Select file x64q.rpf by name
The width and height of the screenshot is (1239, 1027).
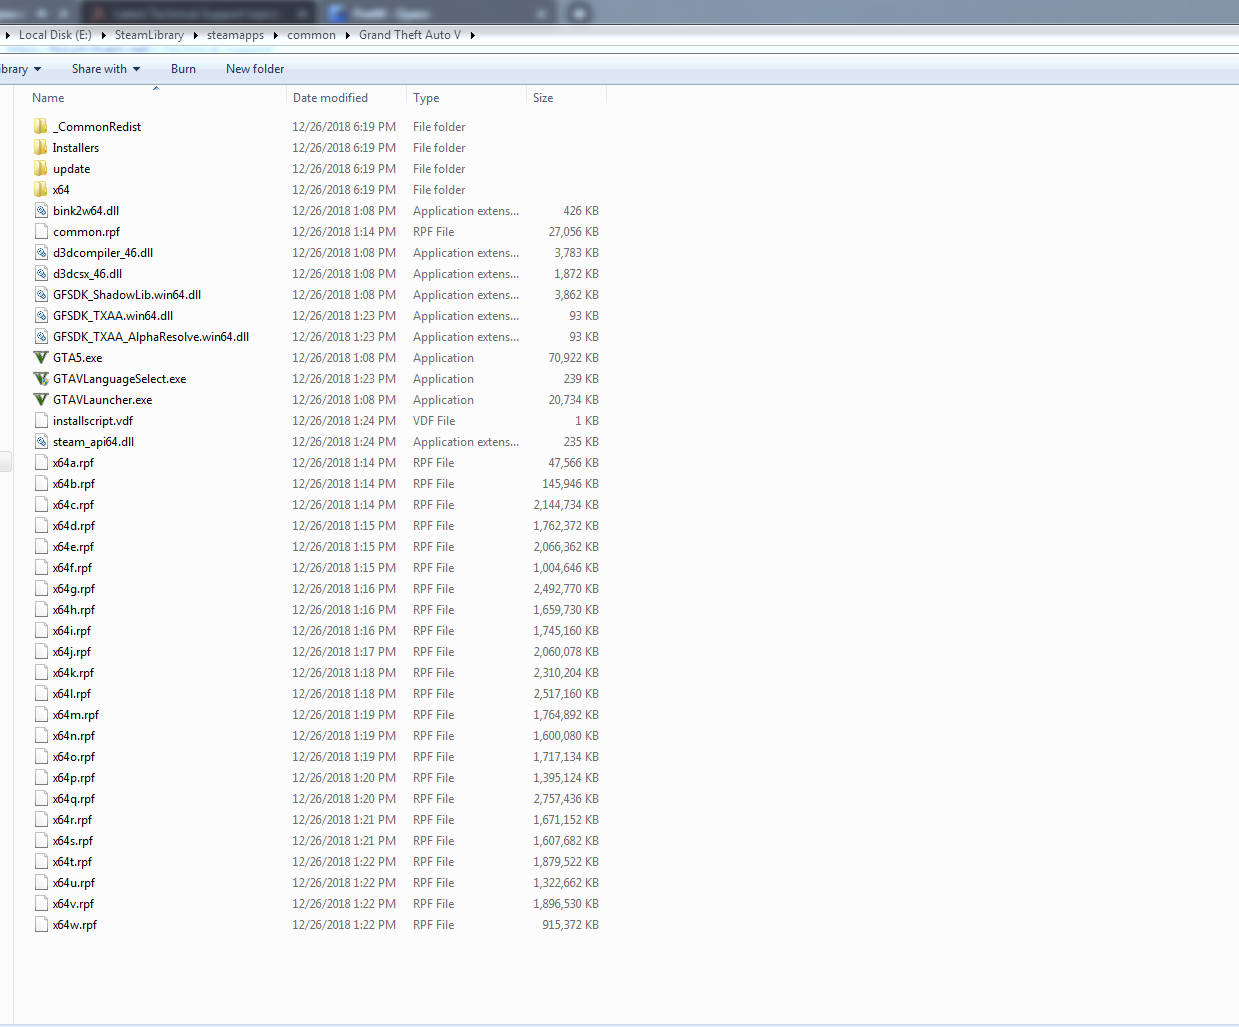[74, 799]
